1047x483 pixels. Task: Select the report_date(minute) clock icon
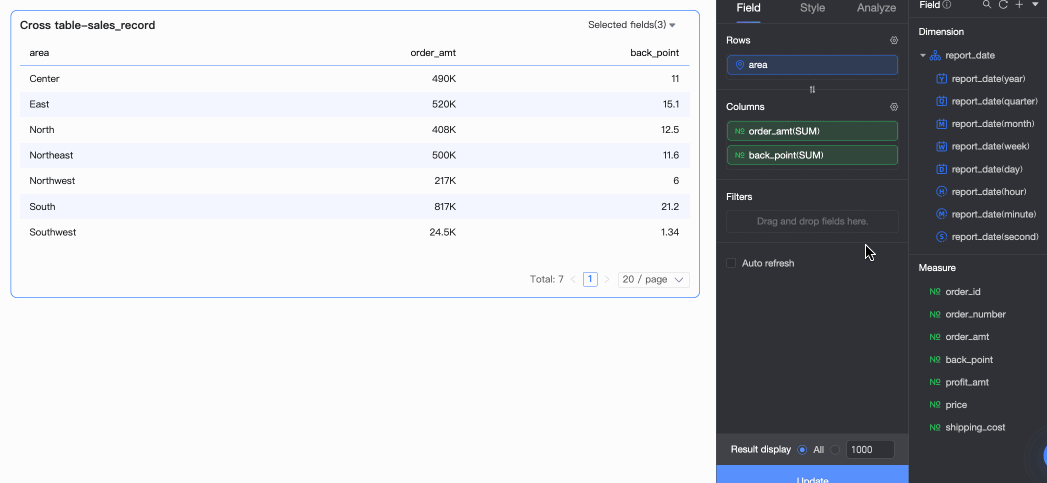tap(941, 214)
